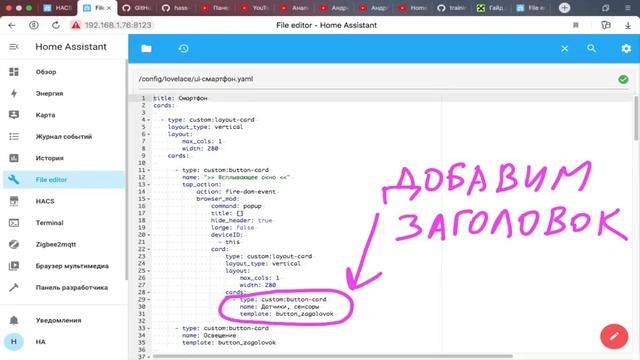Switch to the Гайд browser tab
The image size is (640, 360).
[490, 8]
